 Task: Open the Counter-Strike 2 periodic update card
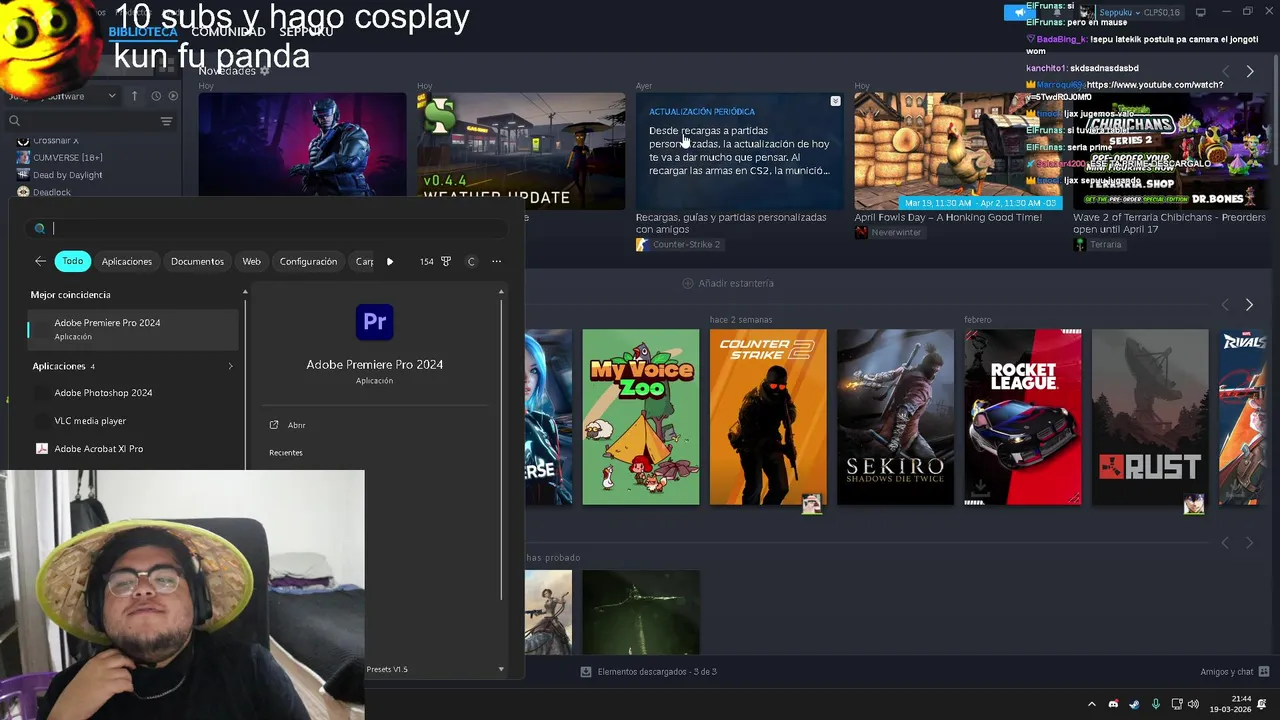[740, 151]
